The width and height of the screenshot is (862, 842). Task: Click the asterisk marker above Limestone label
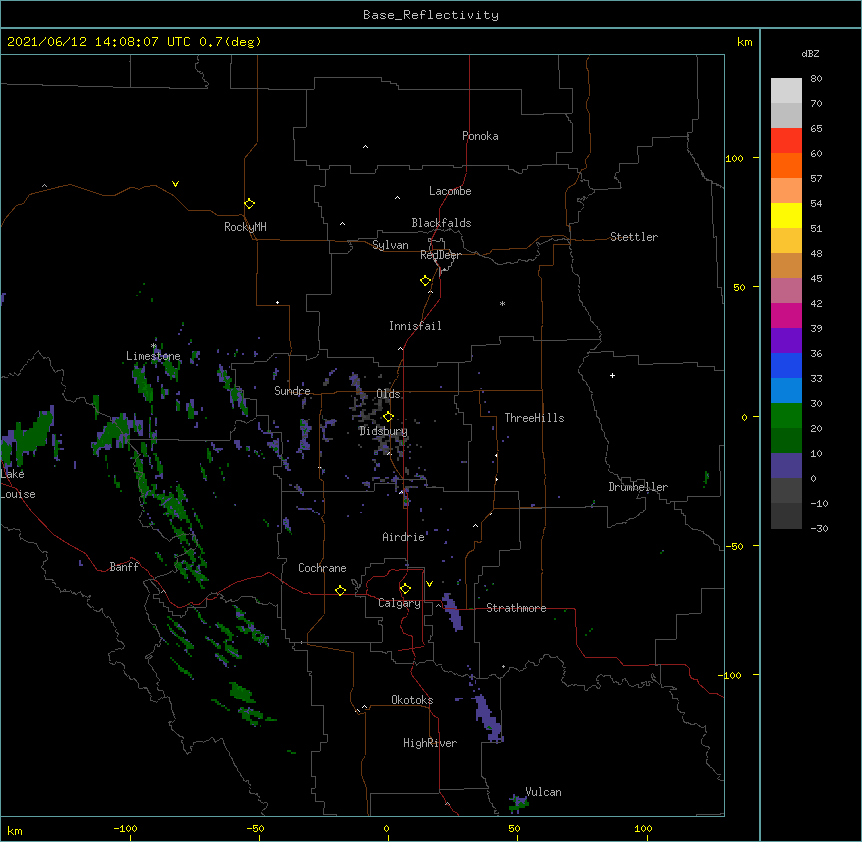pos(154,346)
